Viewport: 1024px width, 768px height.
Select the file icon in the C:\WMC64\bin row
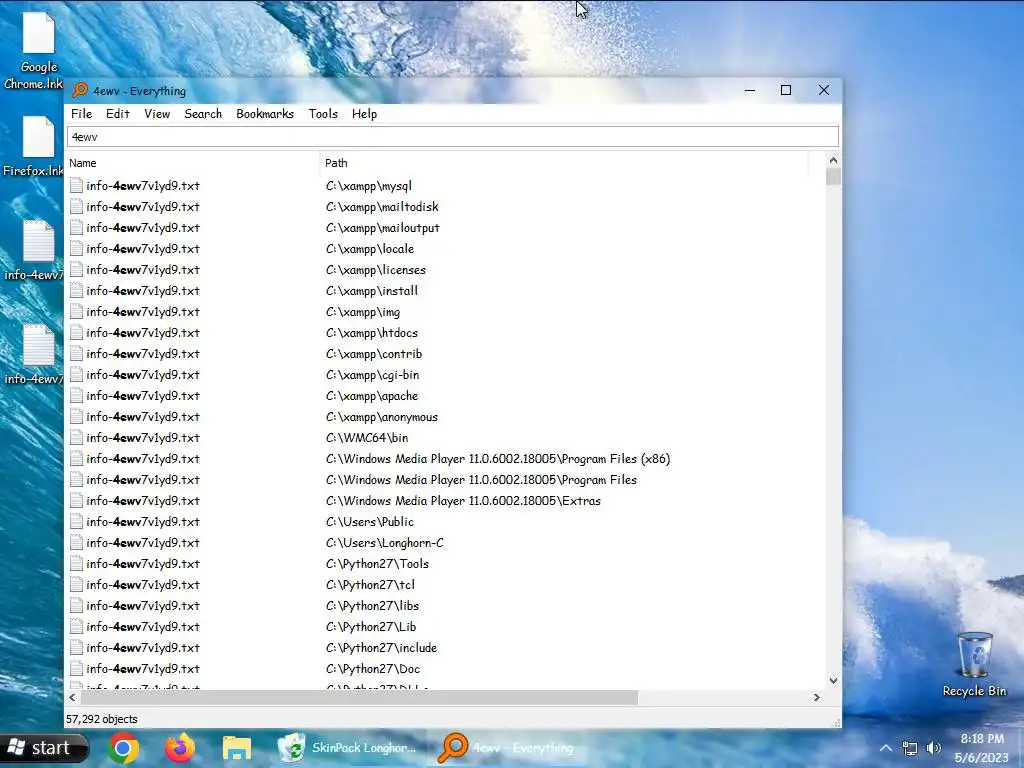tap(76, 438)
